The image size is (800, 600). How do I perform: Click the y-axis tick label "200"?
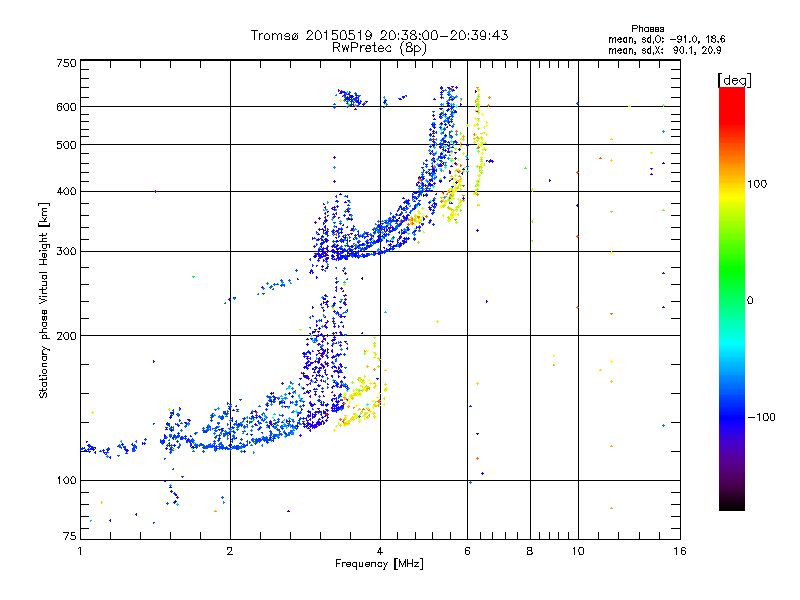(x=66, y=336)
